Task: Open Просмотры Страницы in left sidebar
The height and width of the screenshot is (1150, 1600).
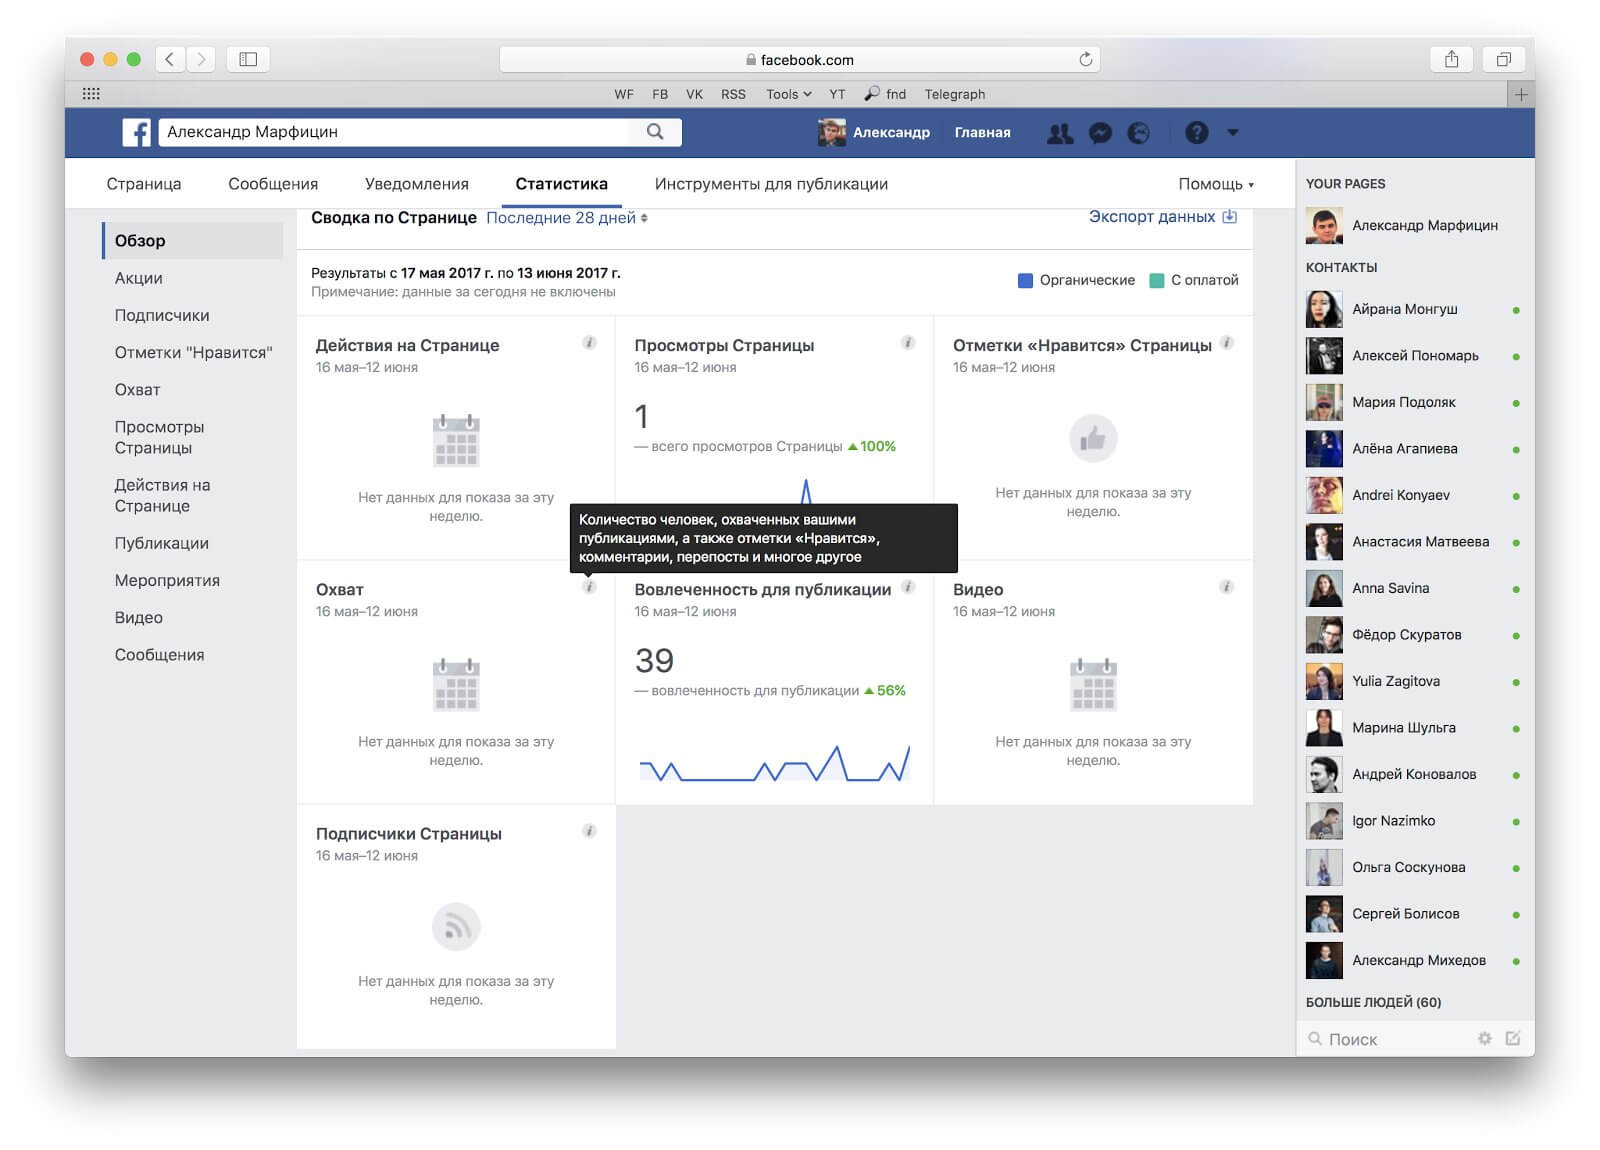Action: pyautogui.click(x=160, y=437)
